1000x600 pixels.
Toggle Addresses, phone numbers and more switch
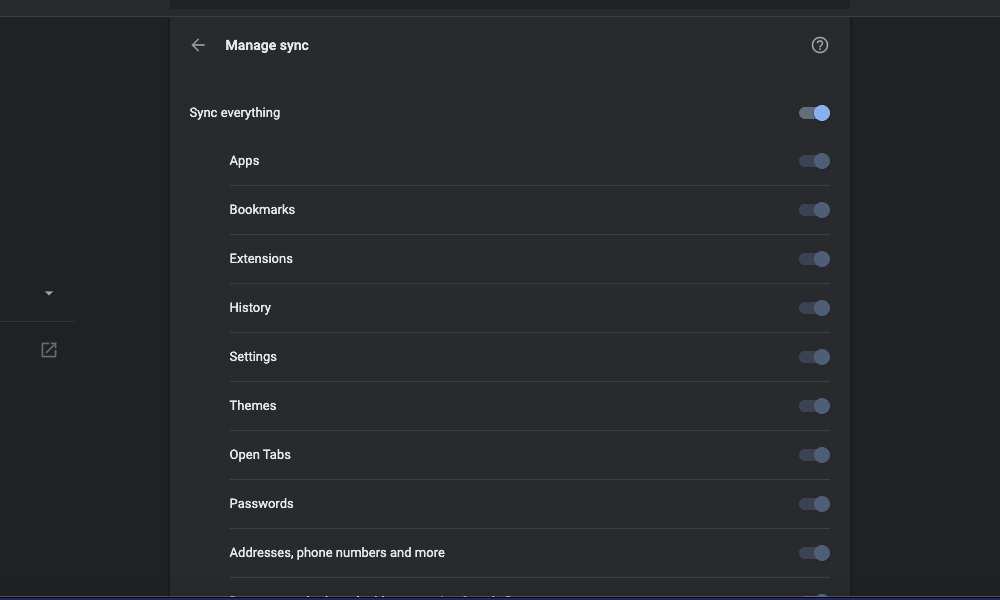pos(814,553)
